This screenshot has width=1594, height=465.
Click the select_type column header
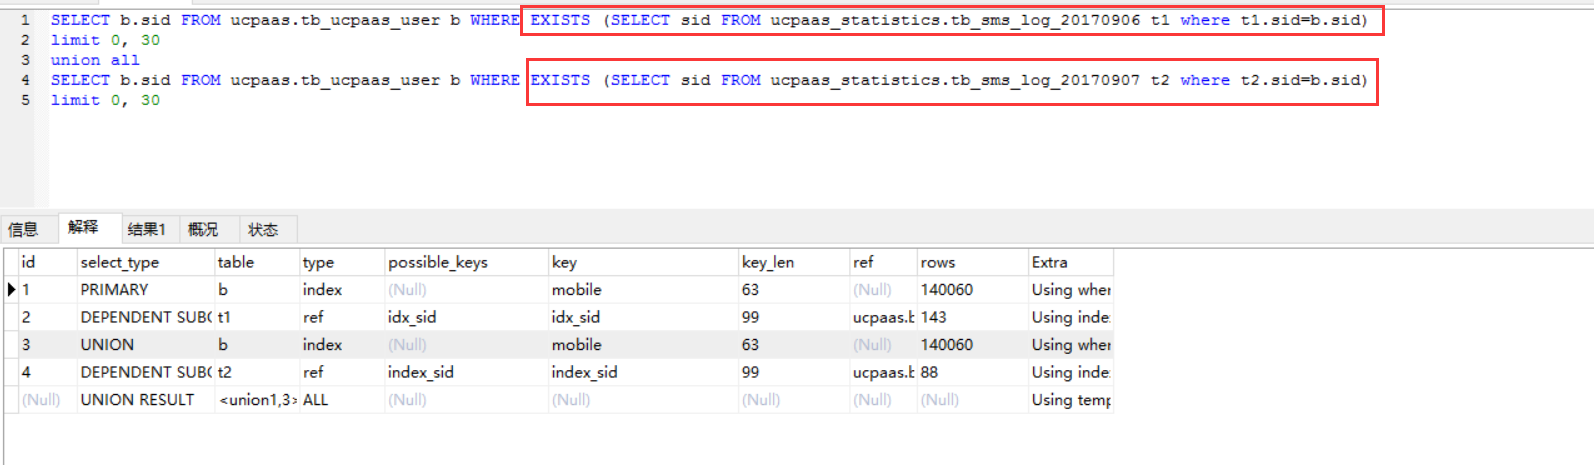coord(145,262)
